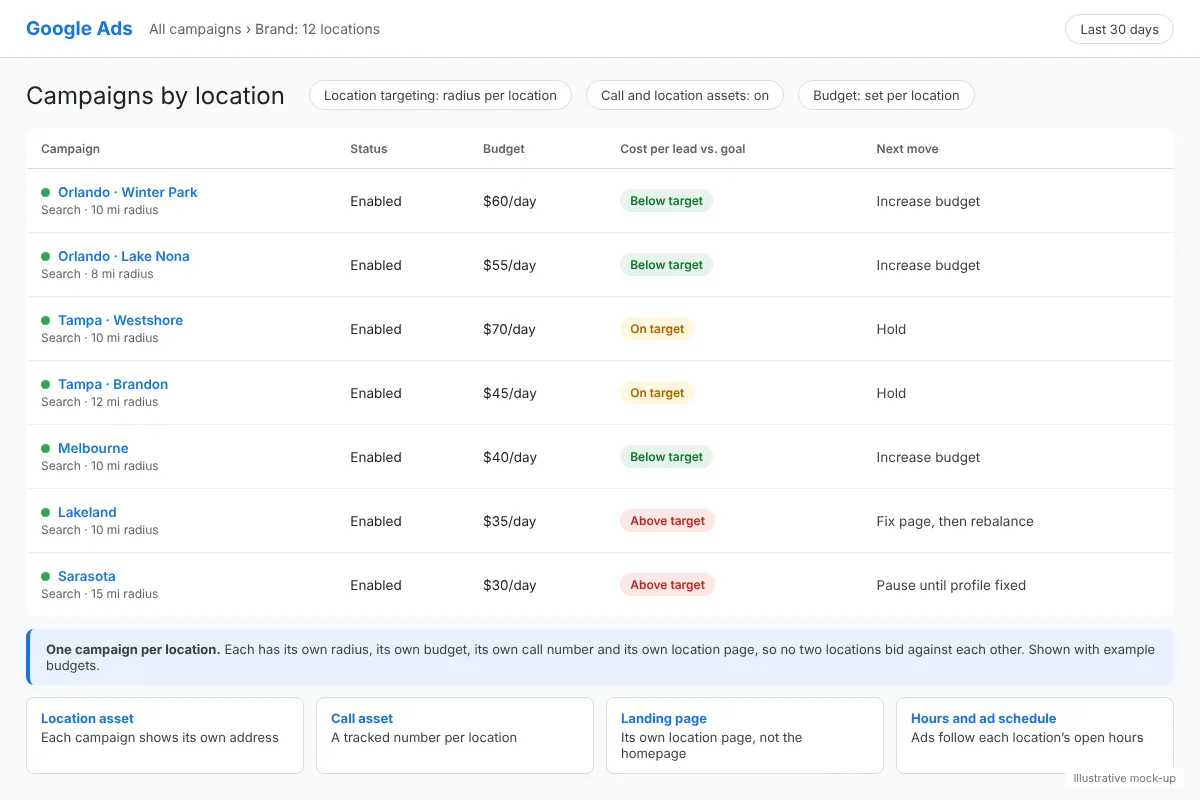Click the $70/day budget cell
1200x800 pixels.
pyautogui.click(x=510, y=329)
